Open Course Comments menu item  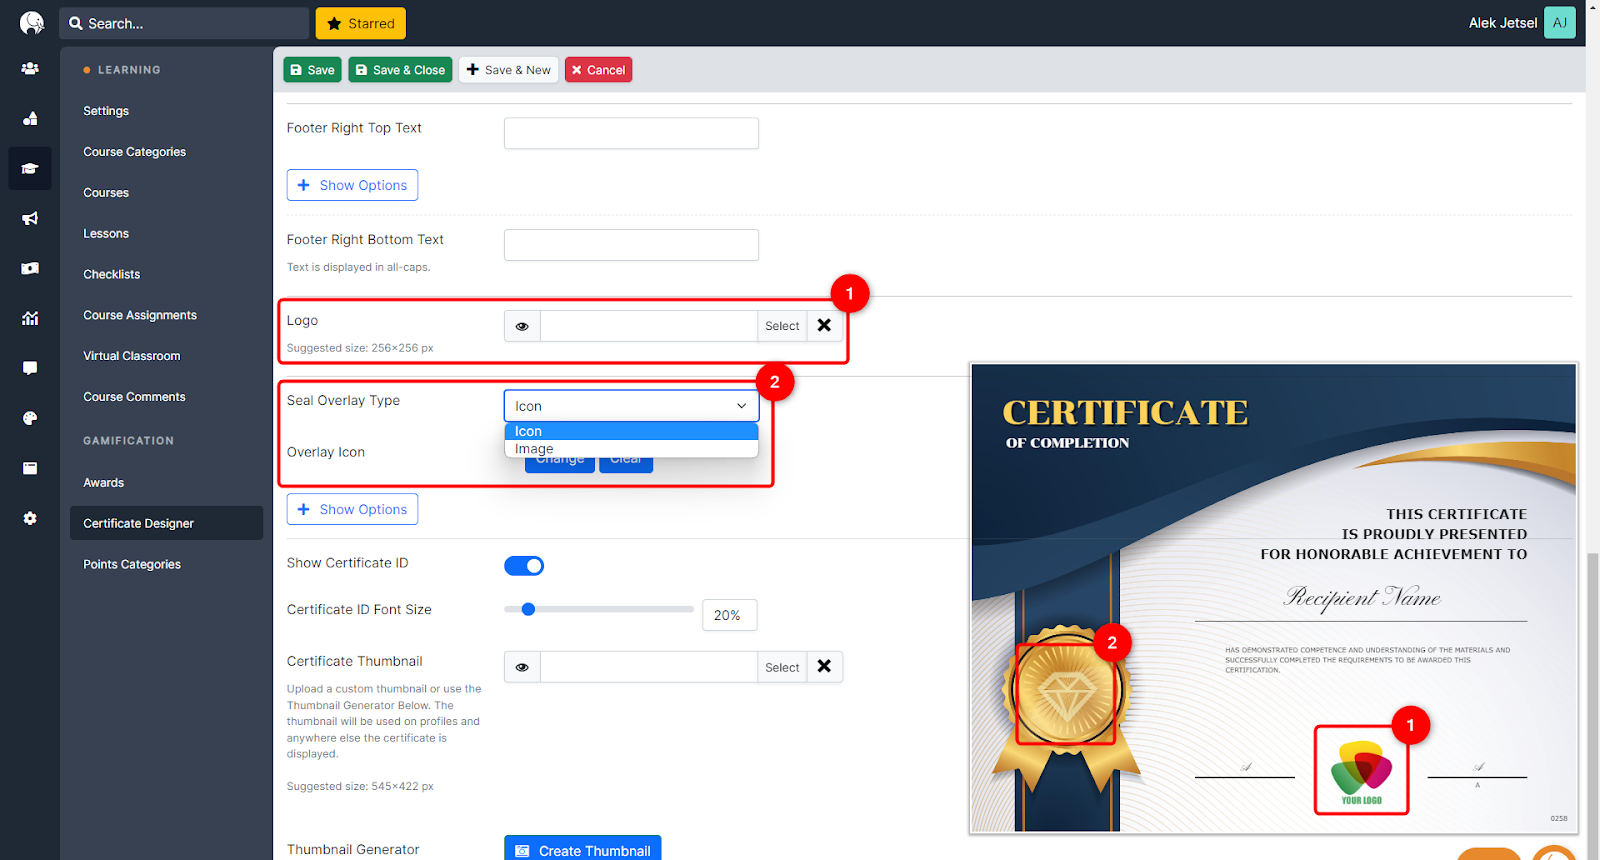click(x=134, y=397)
